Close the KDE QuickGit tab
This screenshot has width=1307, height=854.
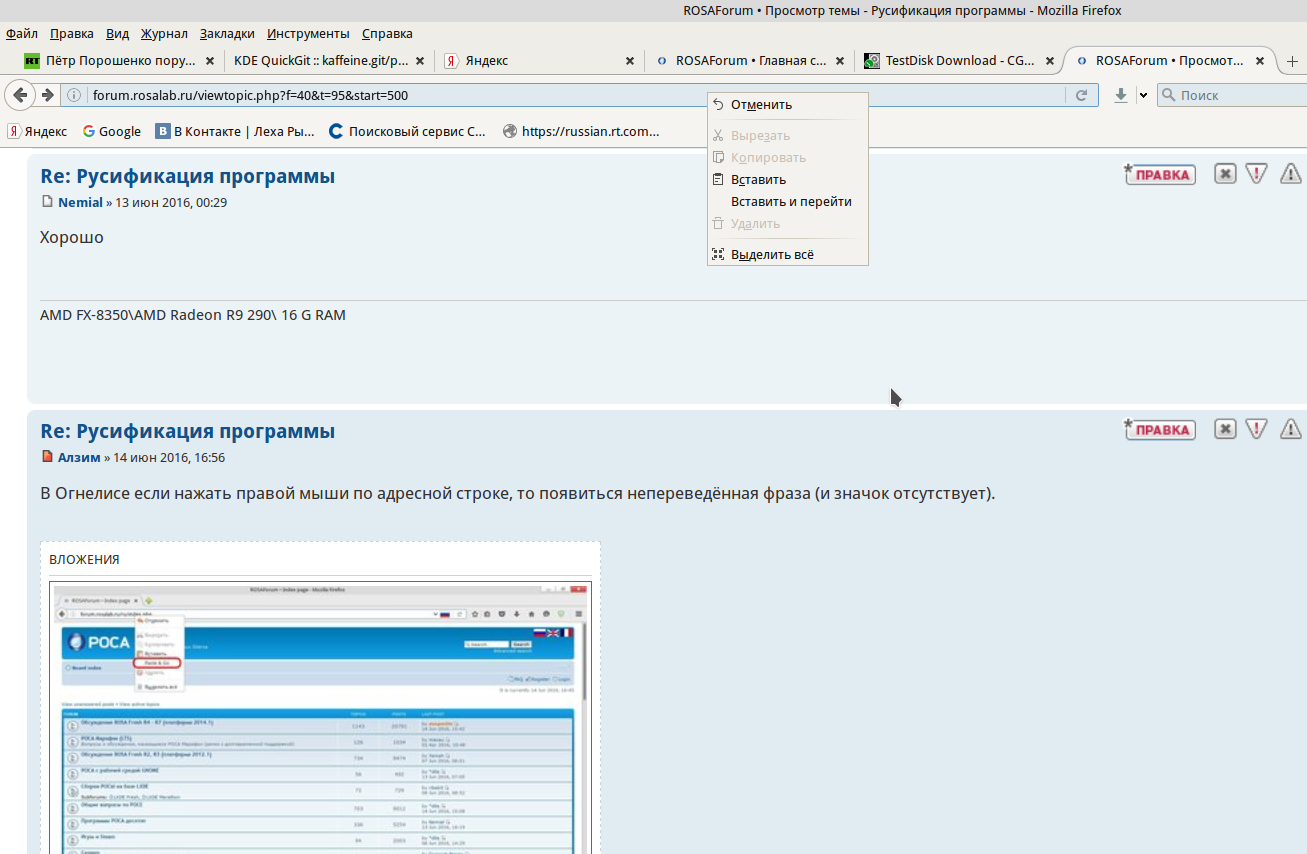tap(420, 61)
